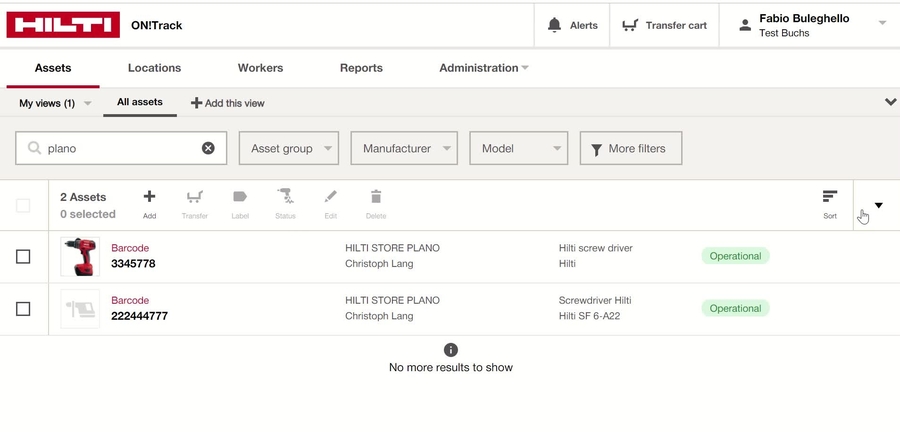Toggle the select-all assets checkbox
This screenshot has height=432, width=900.
(23, 205)
